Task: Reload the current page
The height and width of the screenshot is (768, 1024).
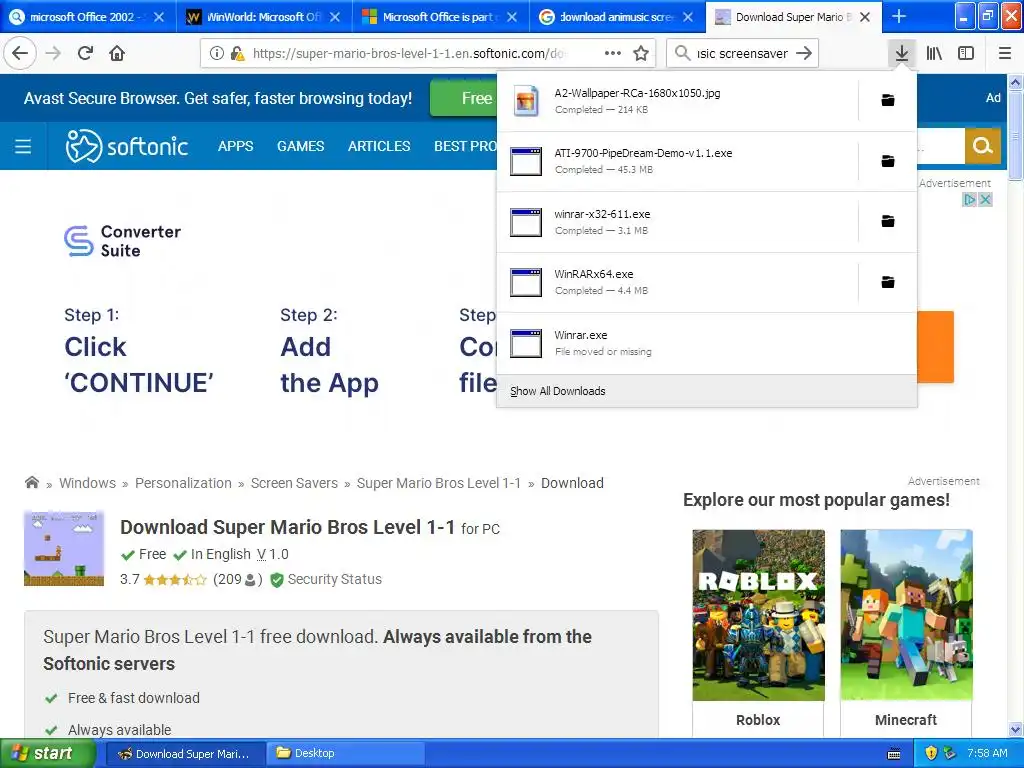Action: coord(85,54)
